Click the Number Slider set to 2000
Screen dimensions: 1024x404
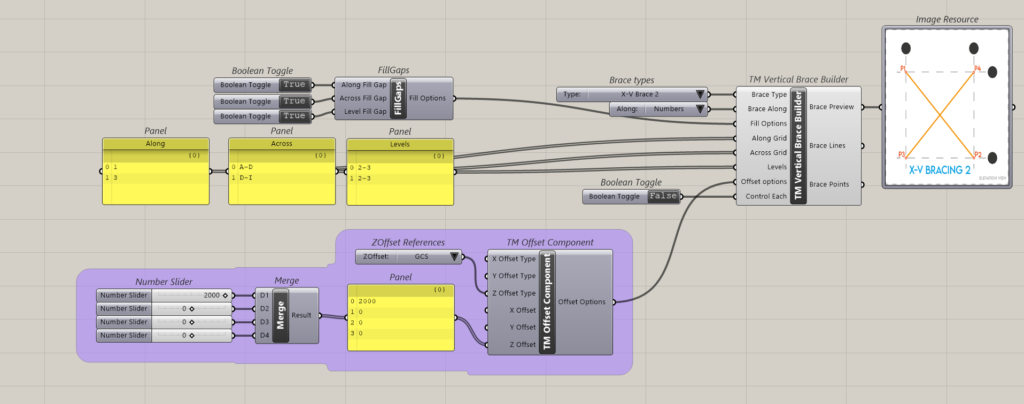click(x=165, y=296)
